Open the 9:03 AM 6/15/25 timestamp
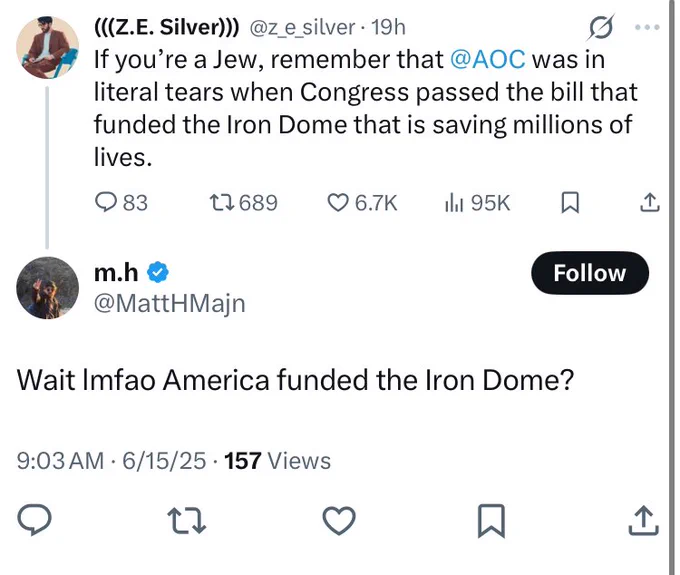 [111, 461]
